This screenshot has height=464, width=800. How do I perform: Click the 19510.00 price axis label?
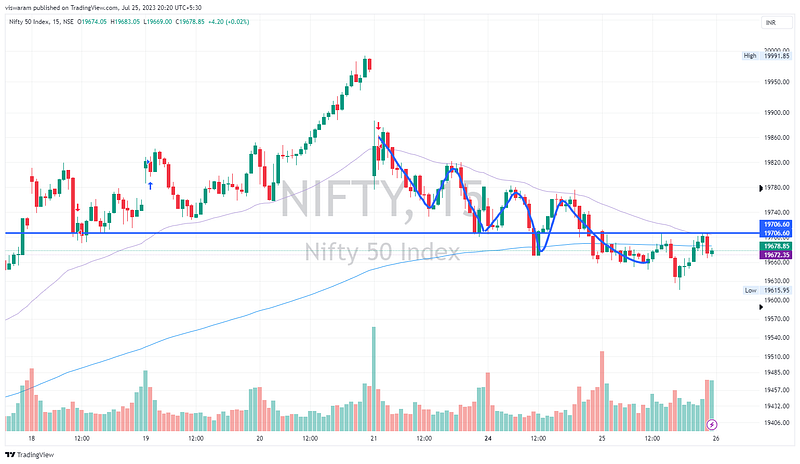[777, 357]
